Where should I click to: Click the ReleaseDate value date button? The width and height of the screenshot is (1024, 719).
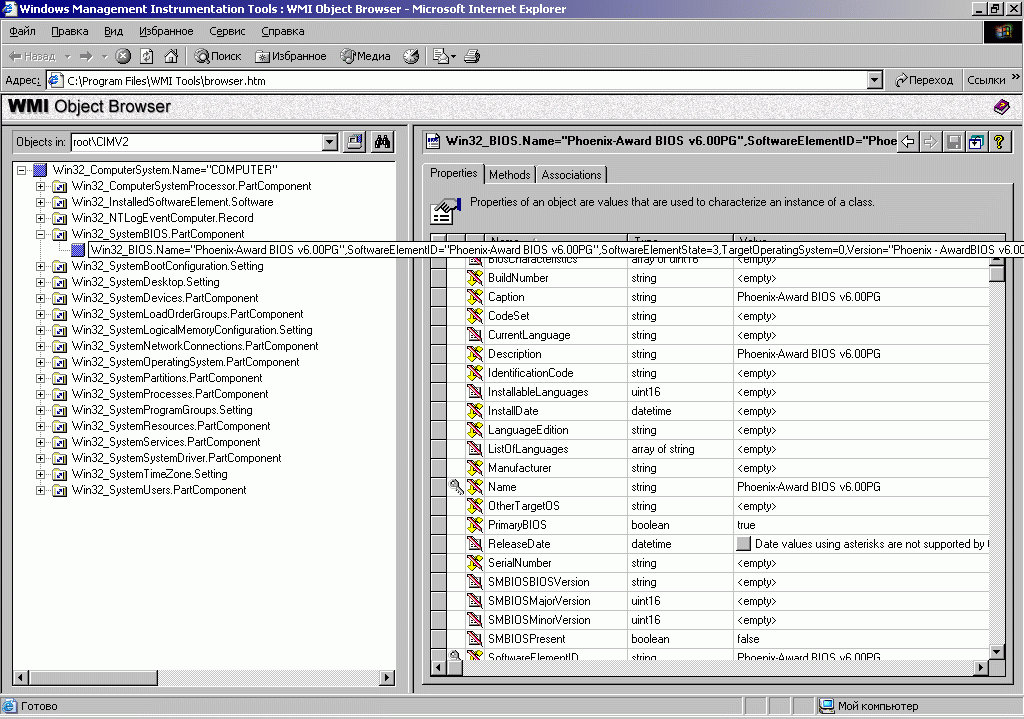pyautogui.click(x=743, y=543)
